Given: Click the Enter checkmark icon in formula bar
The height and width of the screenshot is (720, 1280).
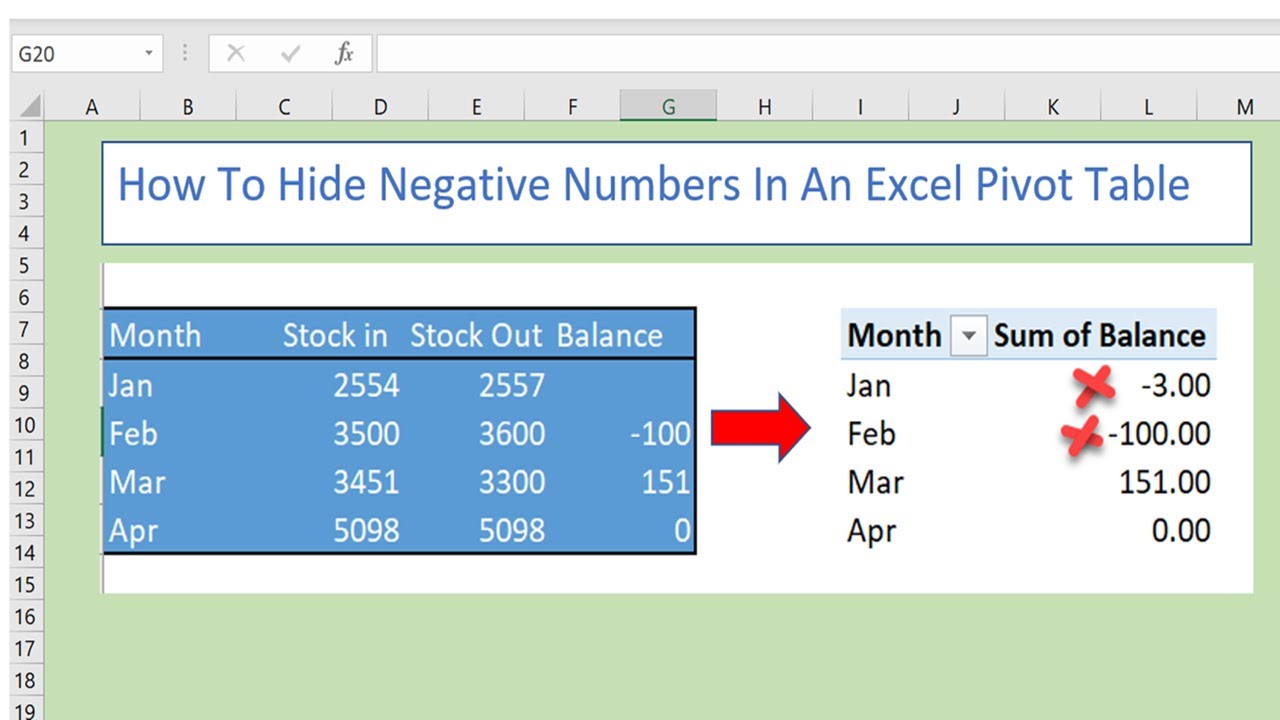Looking at the screenshot, I should tap(290, 54).
